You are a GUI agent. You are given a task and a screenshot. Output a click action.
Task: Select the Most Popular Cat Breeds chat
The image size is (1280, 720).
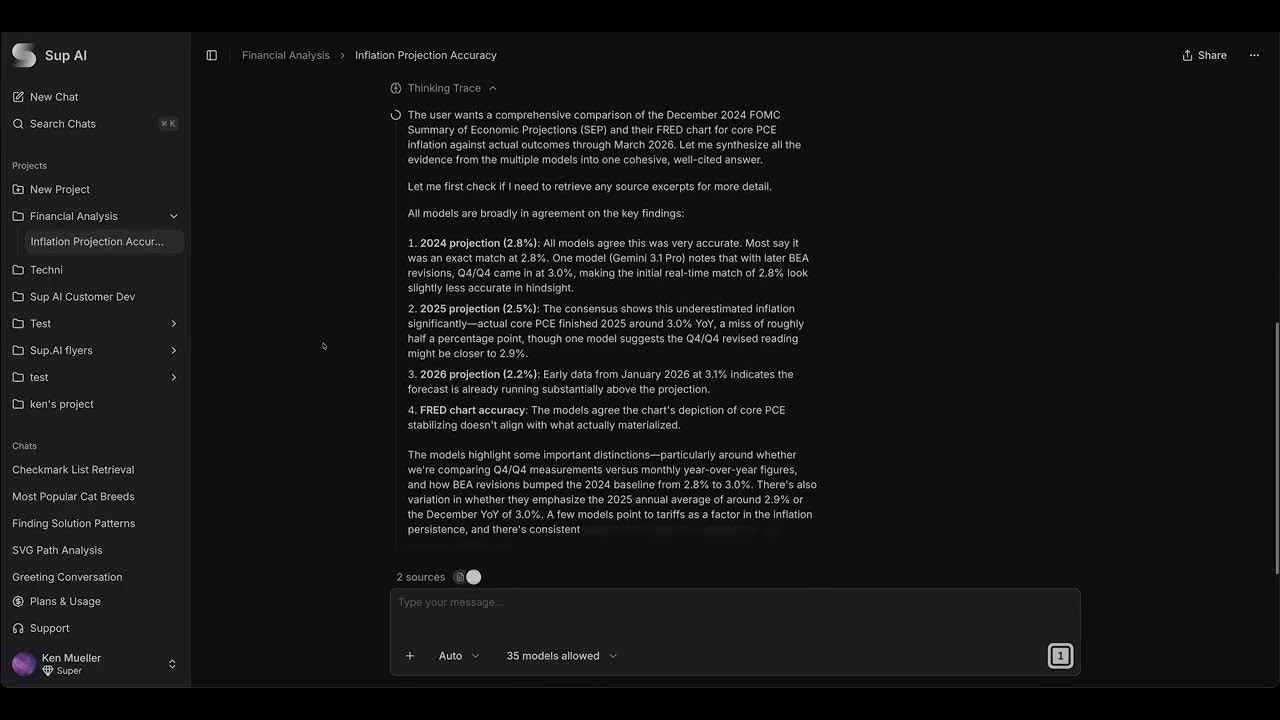click(x=73, y=496)
